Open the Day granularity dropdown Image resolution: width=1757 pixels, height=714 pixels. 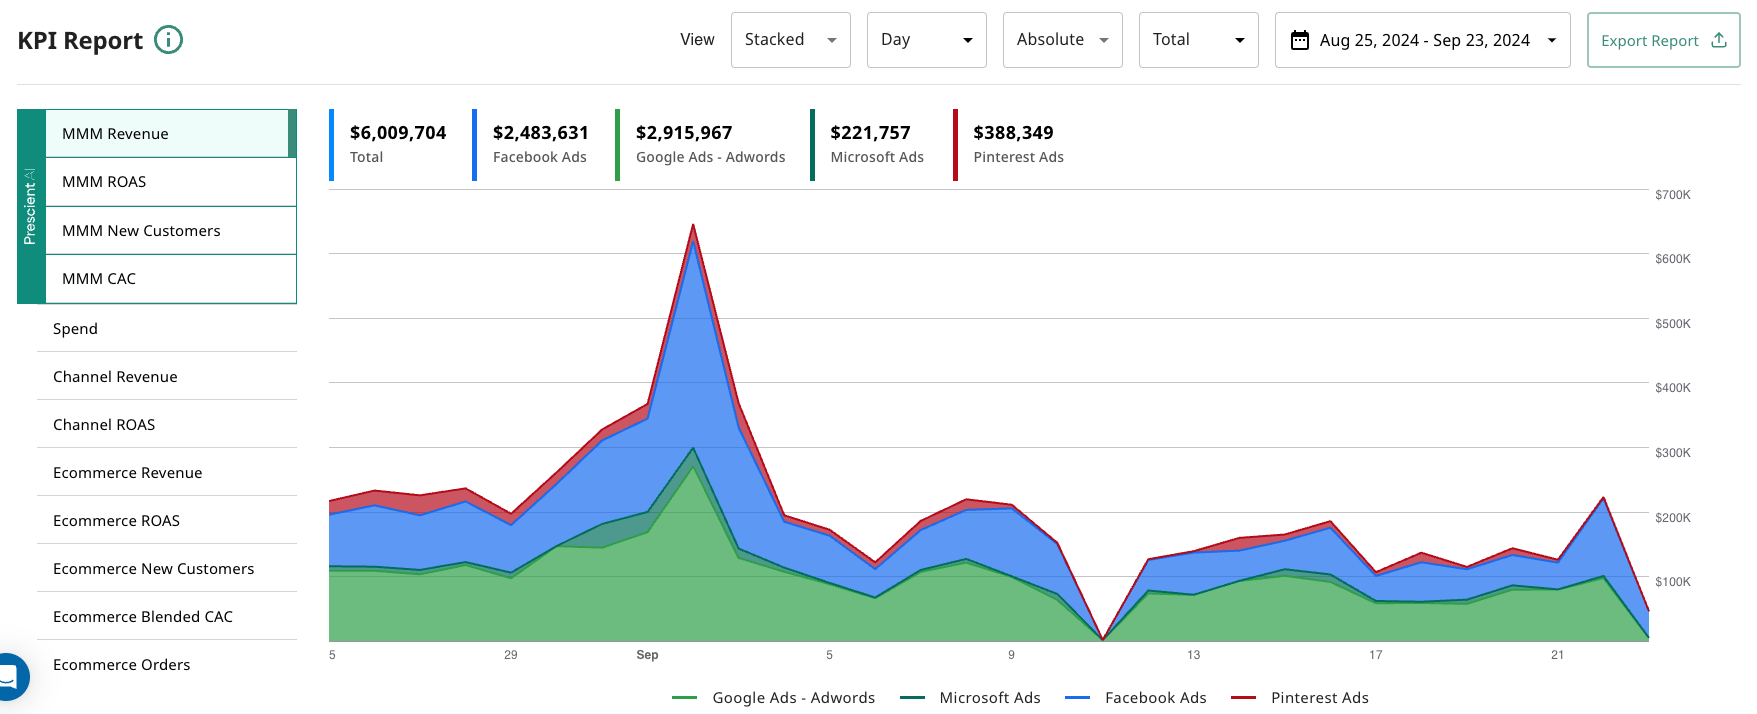[x=926, y=40]
